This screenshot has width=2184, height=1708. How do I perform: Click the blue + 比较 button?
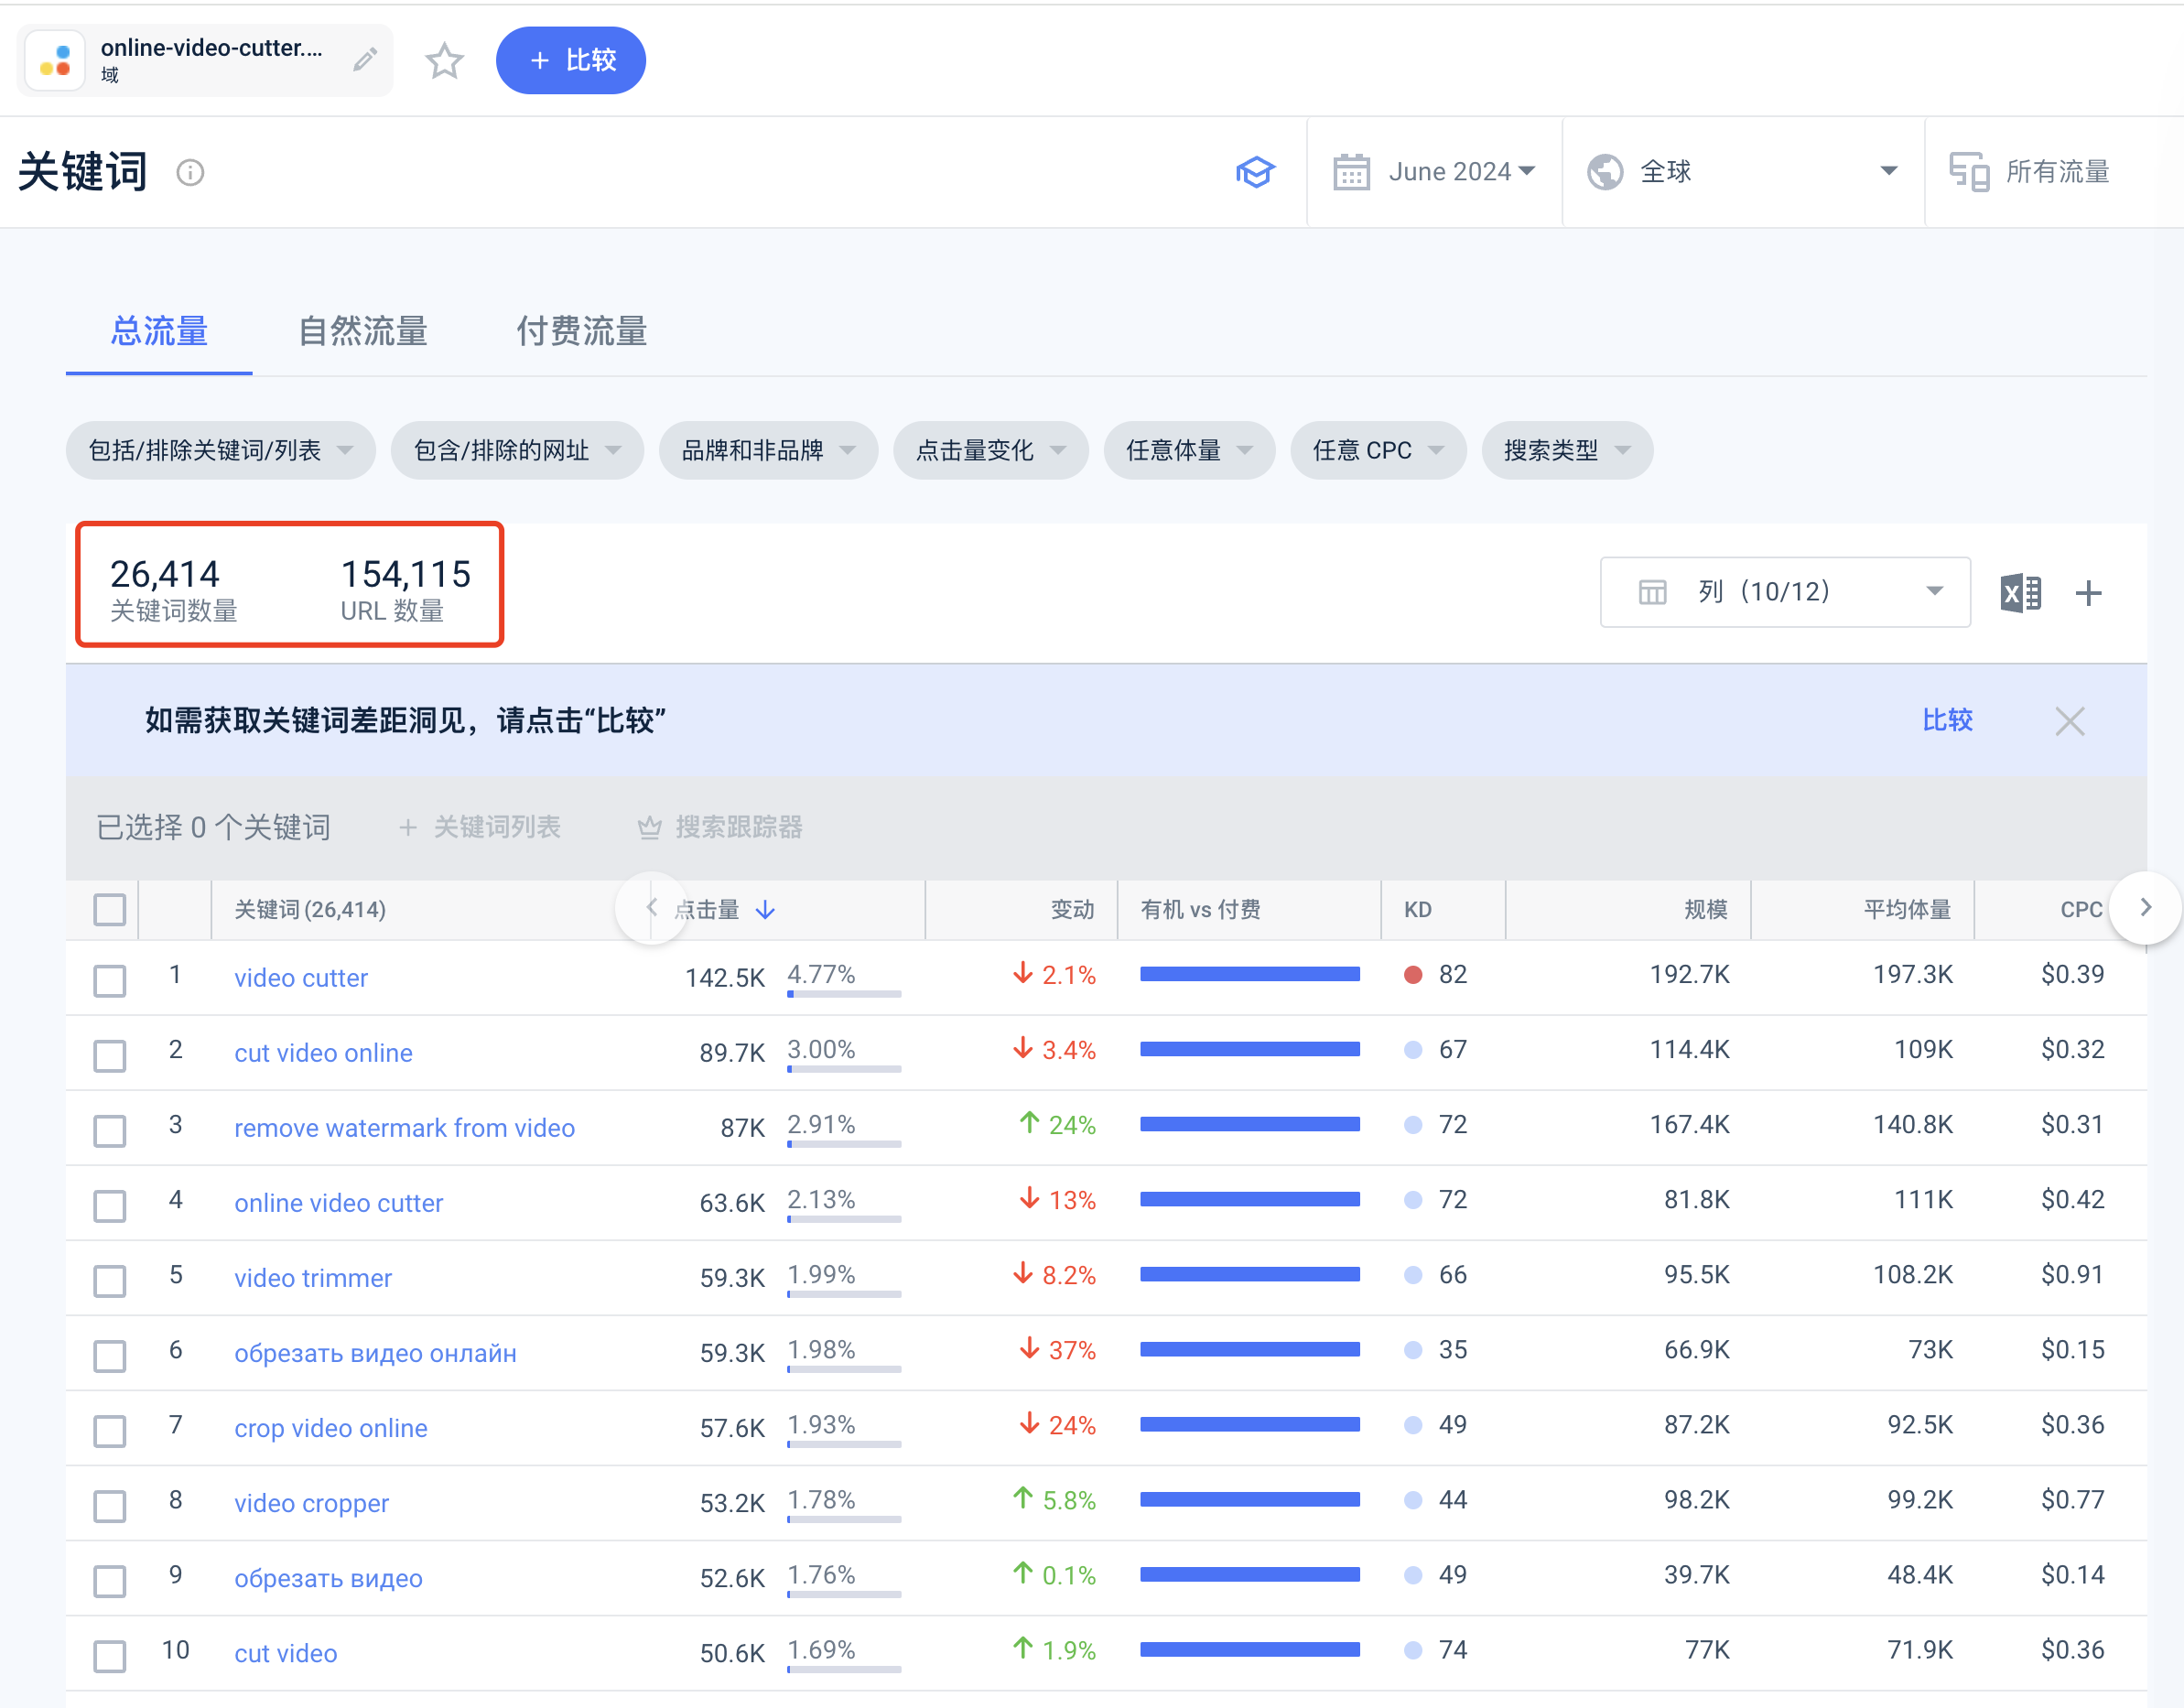coord(571,60)
